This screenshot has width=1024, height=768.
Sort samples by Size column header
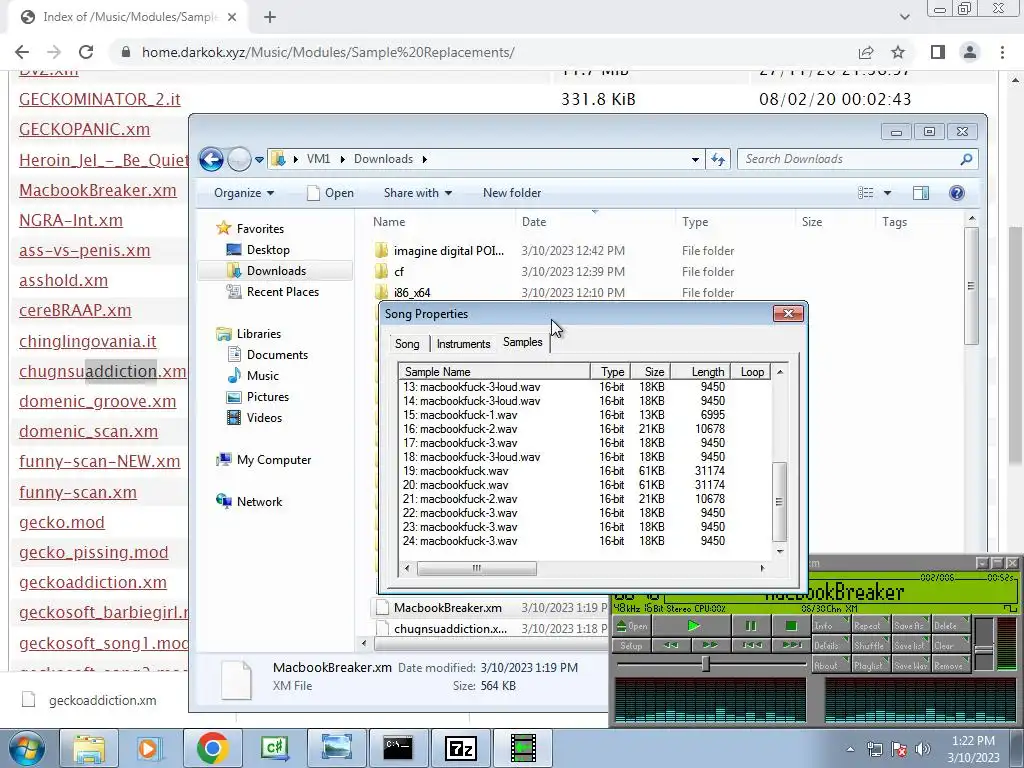(x=650, y=372)
